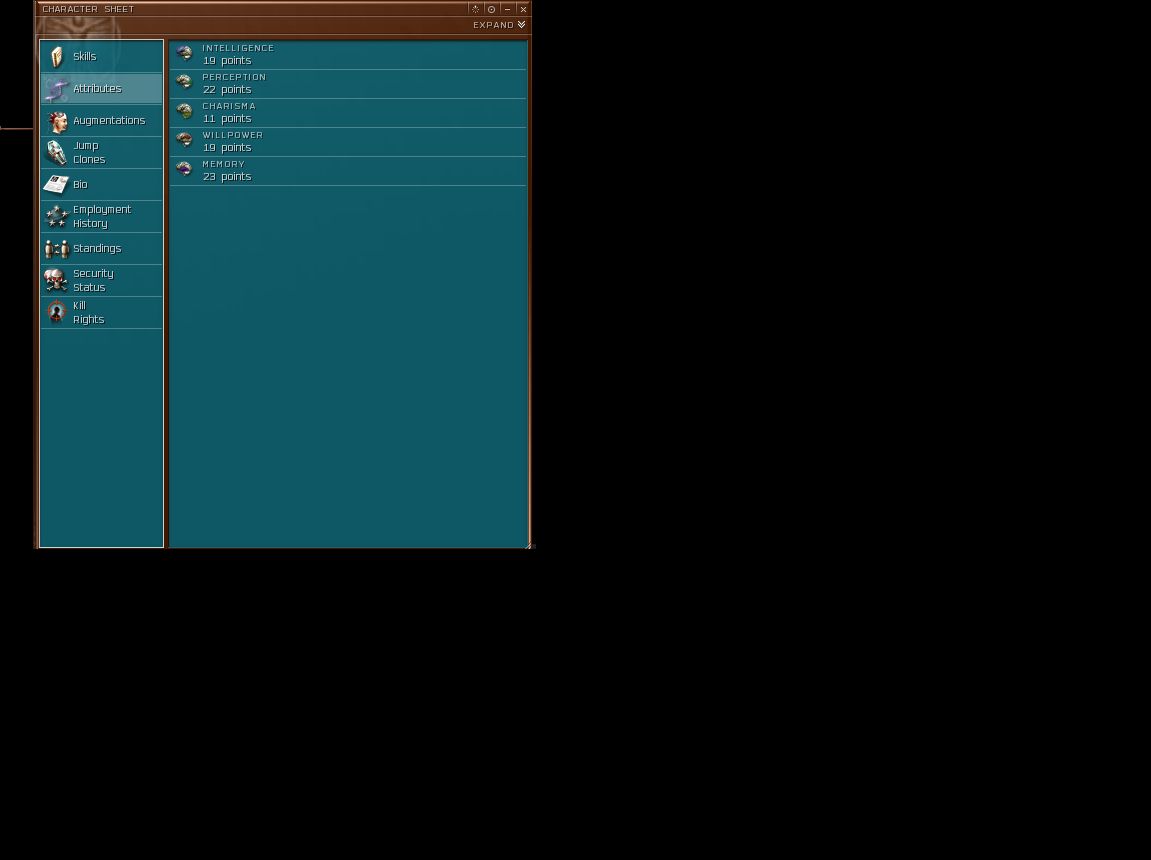Click the Skills book icon
This screenshot has height=860, width=1151.
pyautogui.click(x=57, y=57)
